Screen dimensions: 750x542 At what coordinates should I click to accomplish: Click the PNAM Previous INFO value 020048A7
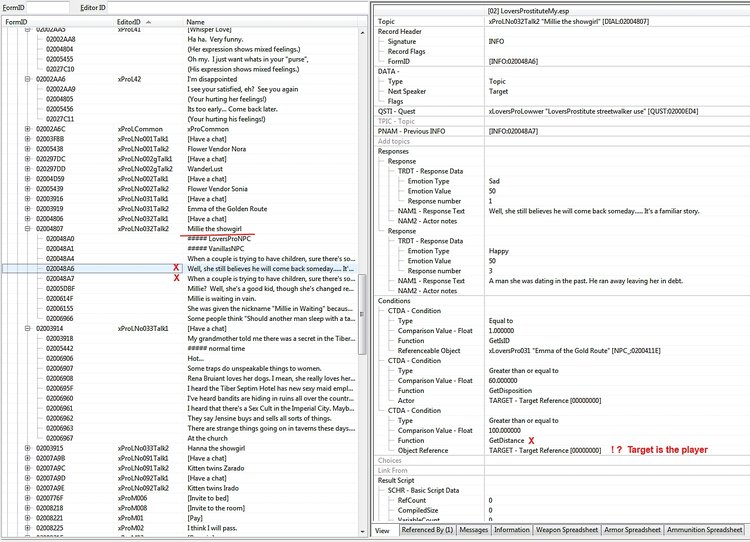click(513, 131)
